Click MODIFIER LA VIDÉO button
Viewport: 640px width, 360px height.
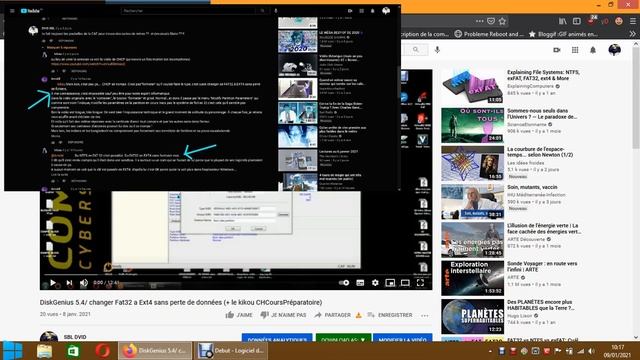pos(403,338)
